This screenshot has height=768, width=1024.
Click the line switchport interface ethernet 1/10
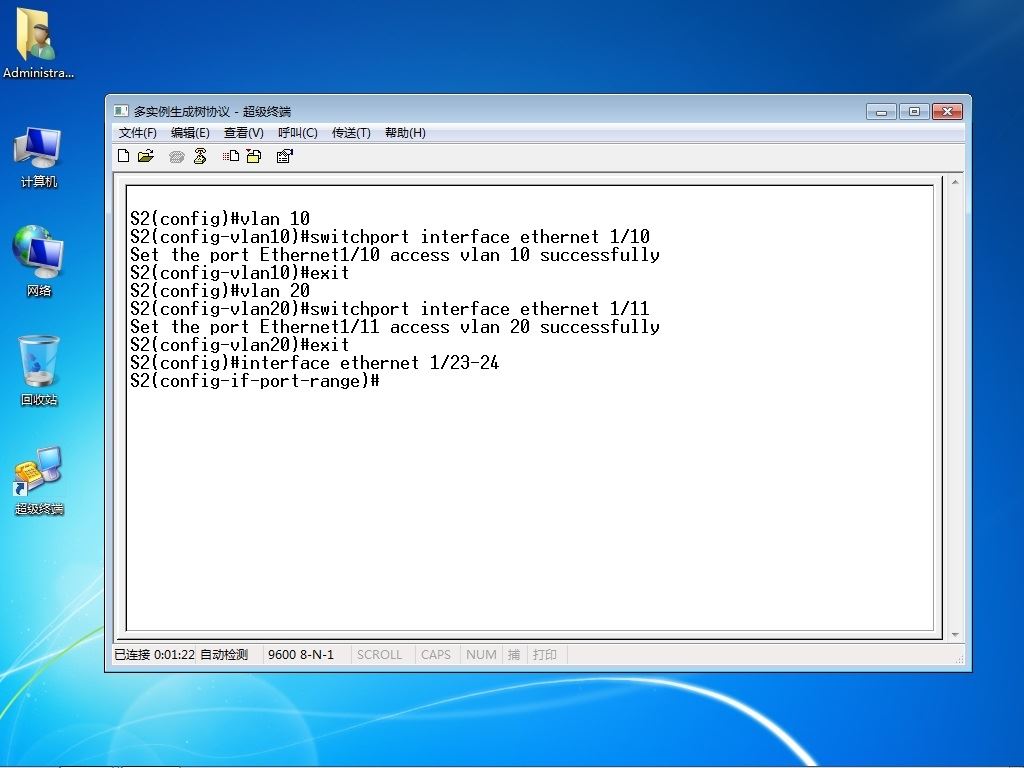tap(480, 236)
